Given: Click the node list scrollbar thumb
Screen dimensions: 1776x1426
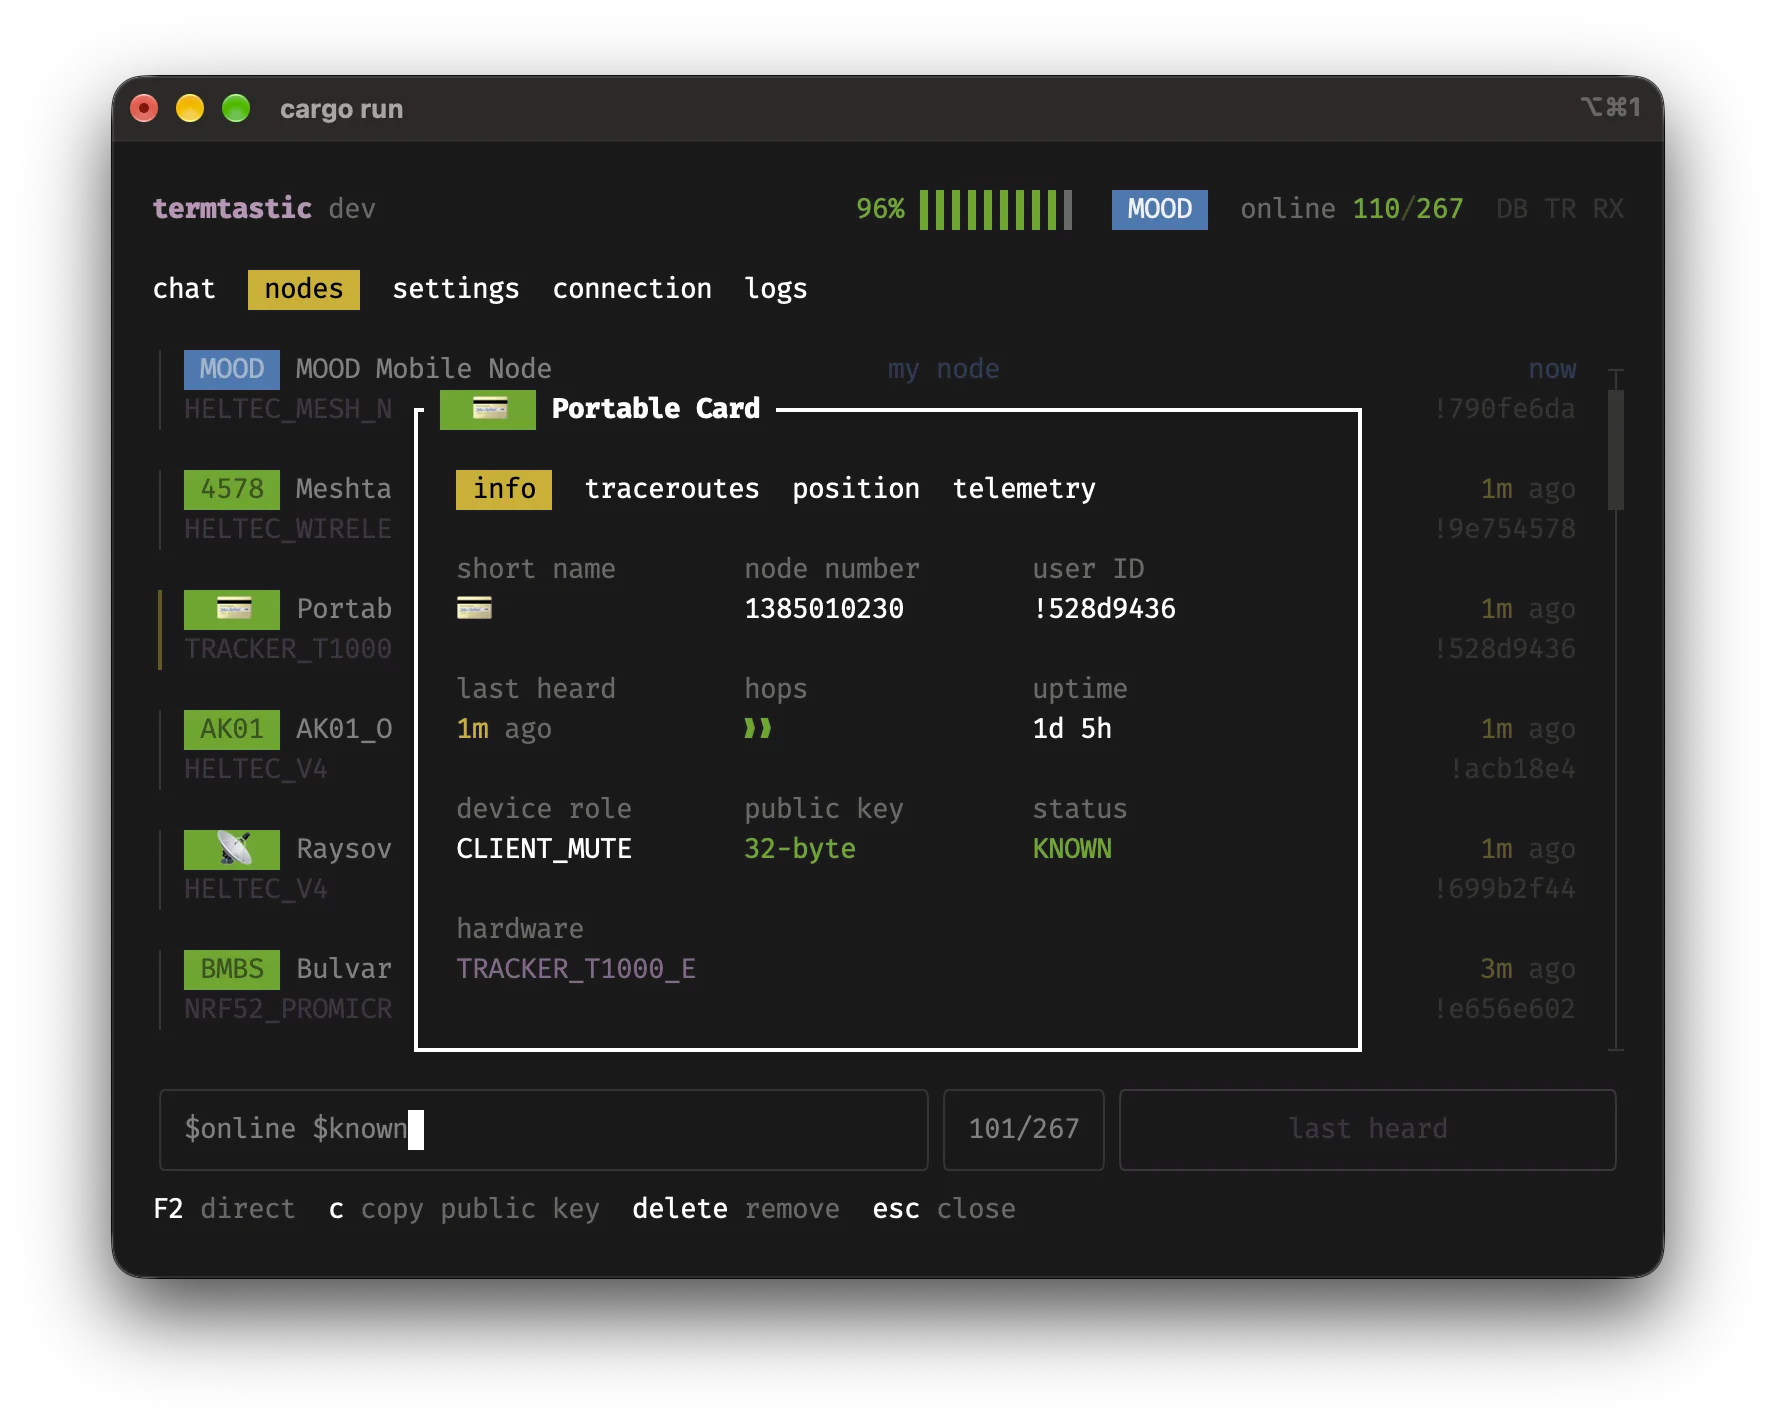Looking at the screenshot, I should point(1616,450).
